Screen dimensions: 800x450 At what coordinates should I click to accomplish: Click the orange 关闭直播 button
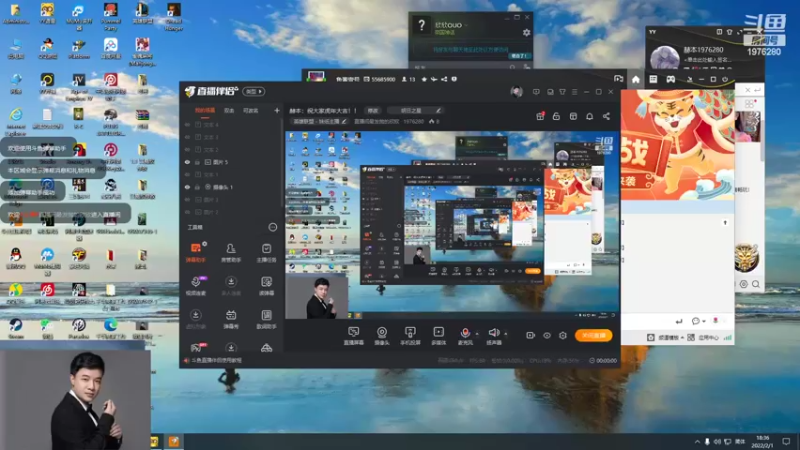(x=593, y=335)
